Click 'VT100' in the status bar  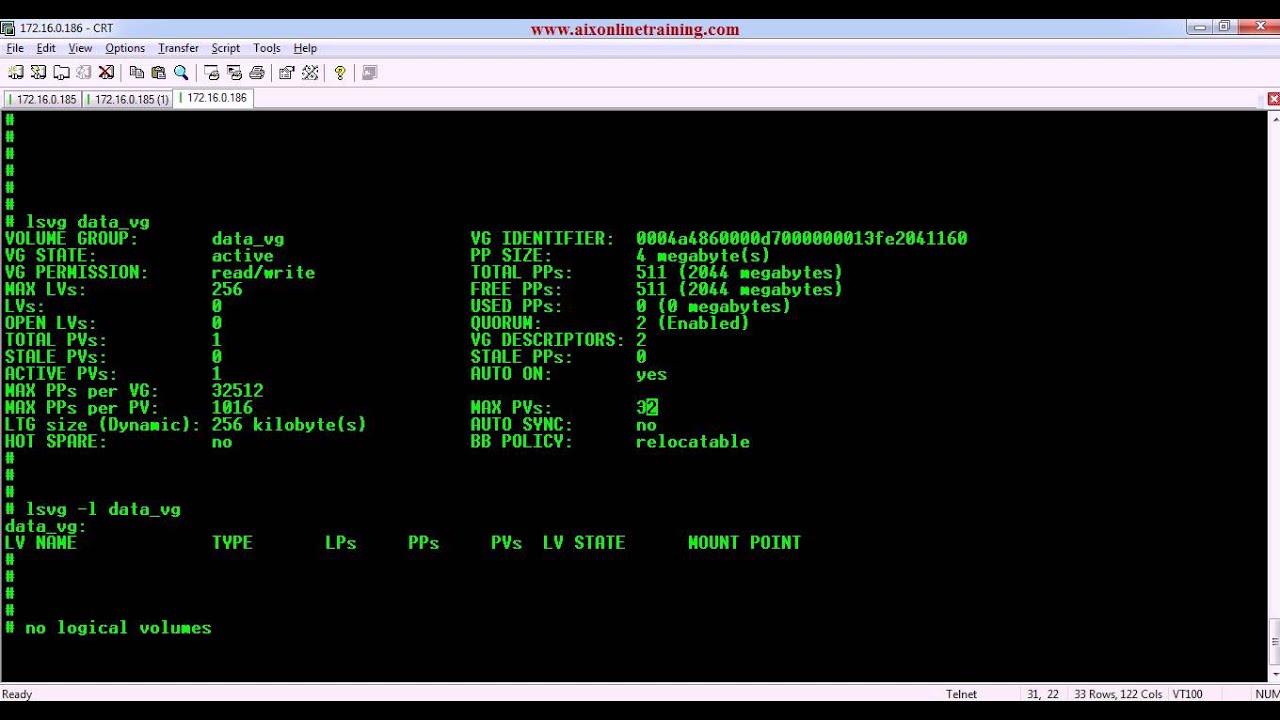click(x=1187, y=694)
